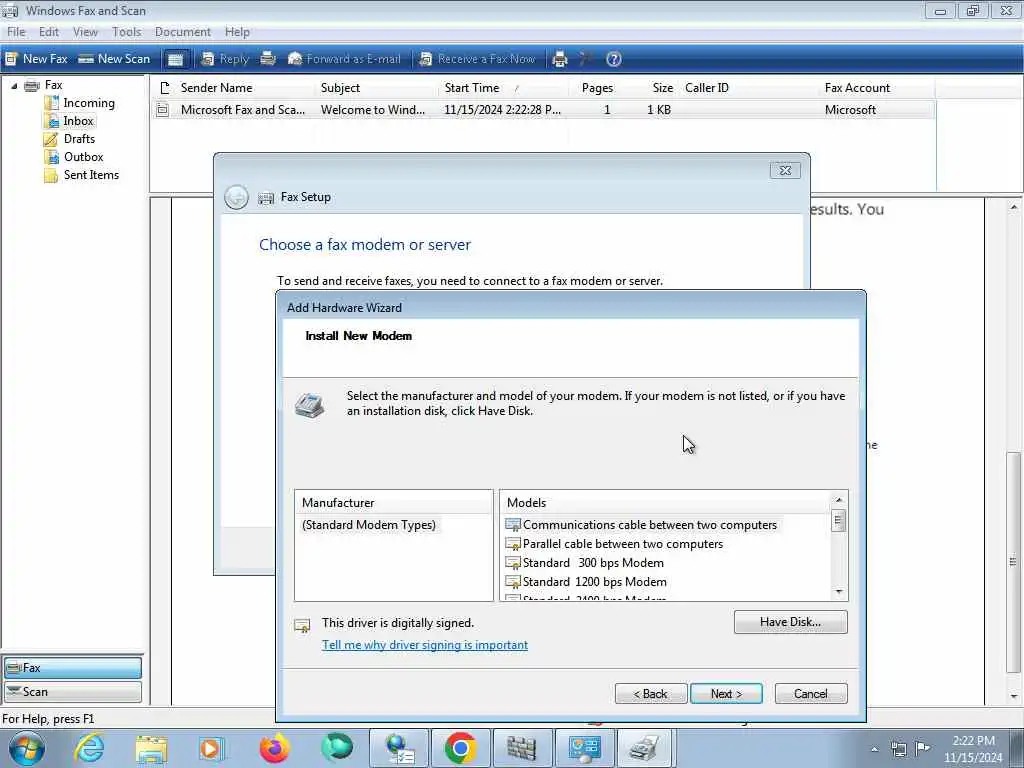This screenshot has height=768, width=1024.
Task: Open the Help menu
Action: 237,32
